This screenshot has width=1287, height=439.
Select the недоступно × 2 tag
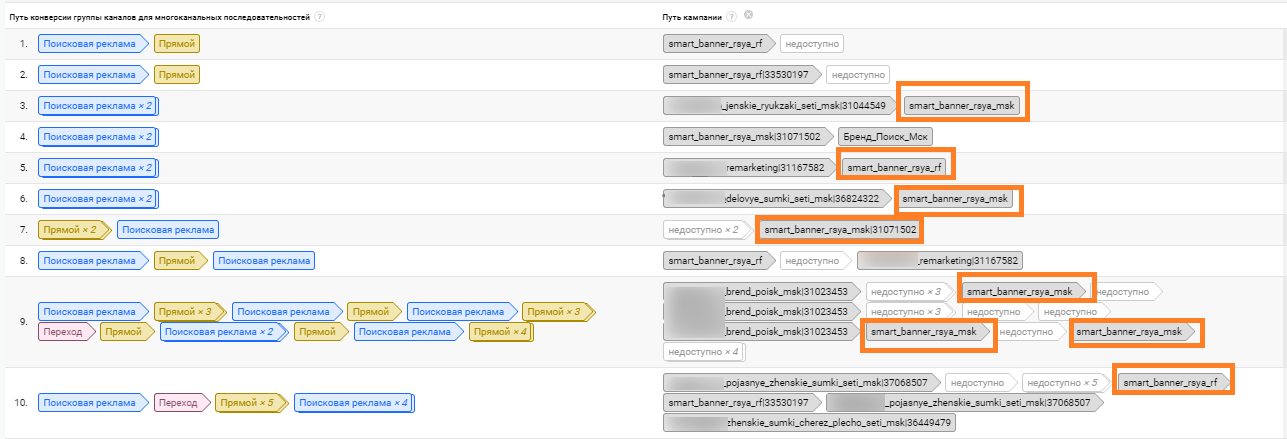coord(707,230)
